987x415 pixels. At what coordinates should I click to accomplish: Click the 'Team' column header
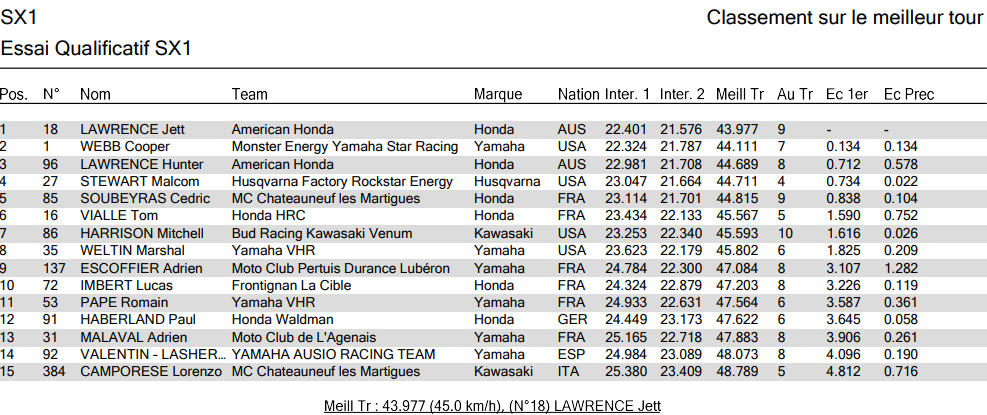pyautogui.click(x=249, y=94)
